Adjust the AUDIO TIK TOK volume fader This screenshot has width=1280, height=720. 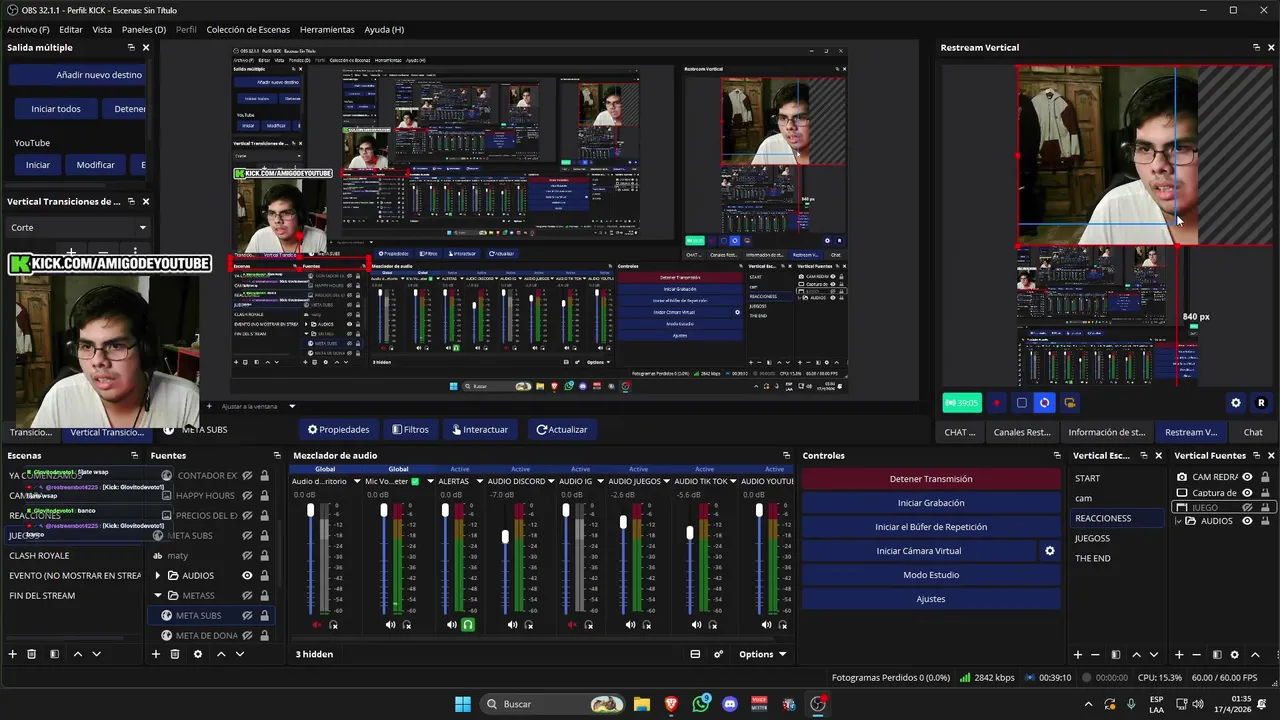(x=690, y=533)
